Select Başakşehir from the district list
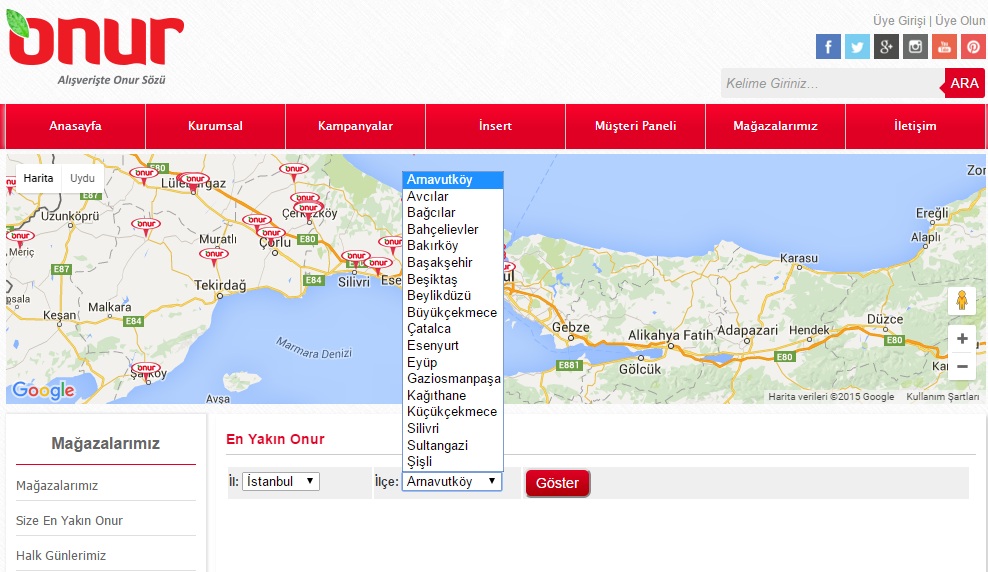 coord(452,263)
